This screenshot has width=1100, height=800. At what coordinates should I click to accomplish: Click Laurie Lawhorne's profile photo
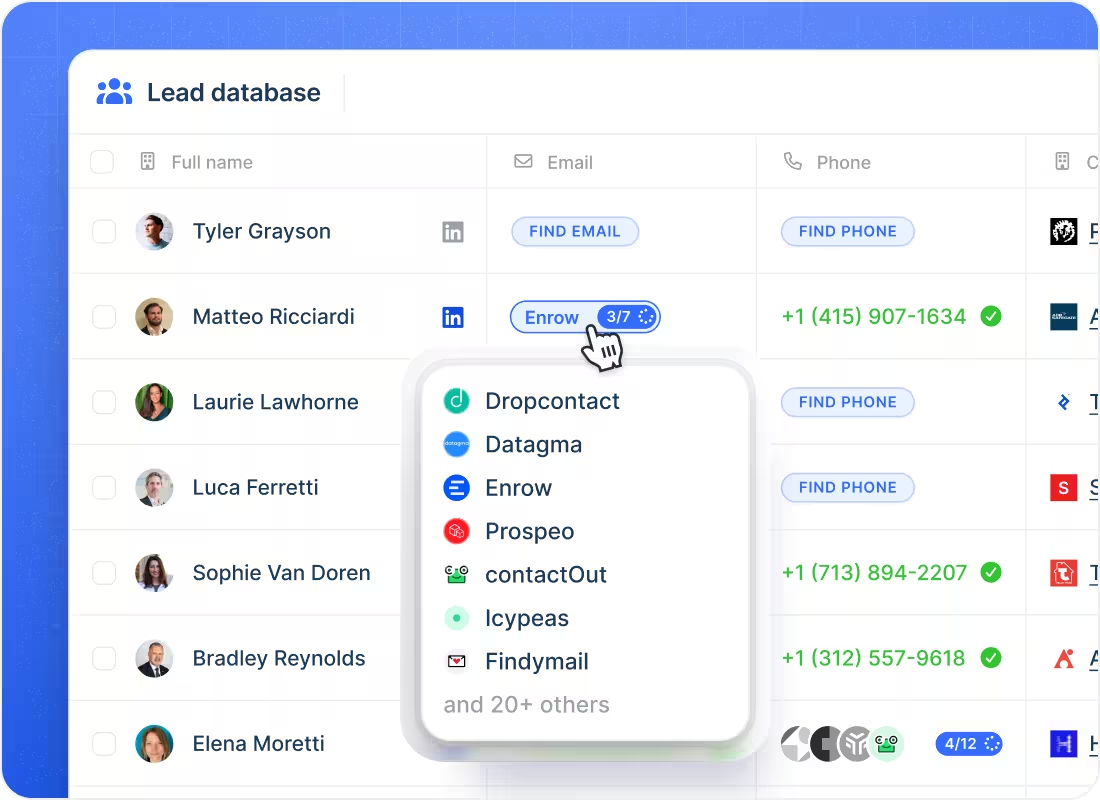[154, 402]
